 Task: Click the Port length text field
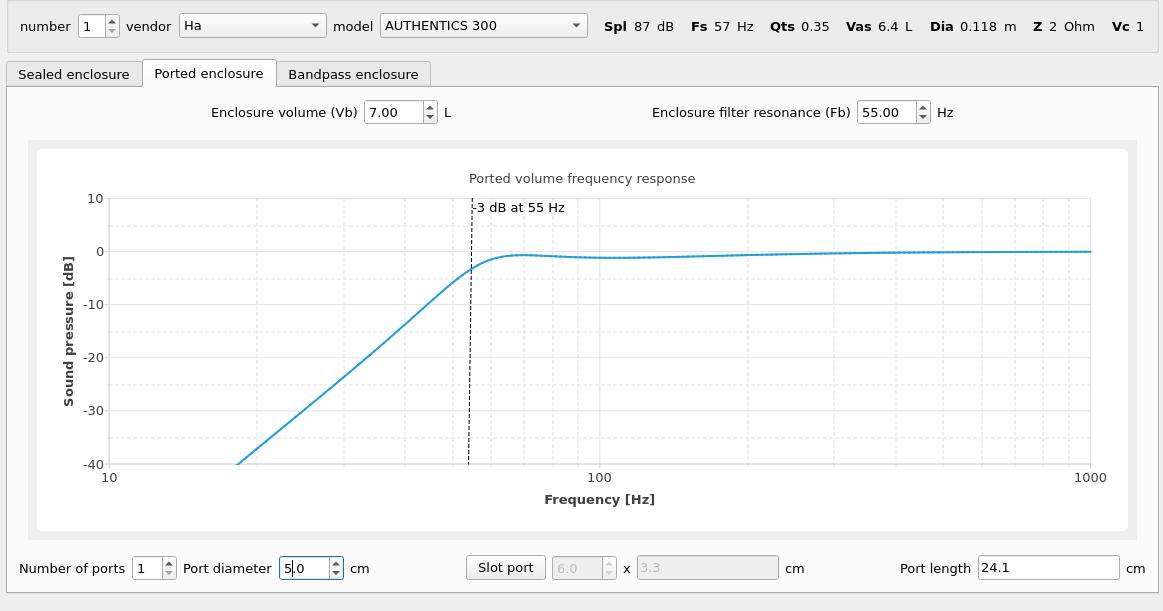(x=1047, y=568)
